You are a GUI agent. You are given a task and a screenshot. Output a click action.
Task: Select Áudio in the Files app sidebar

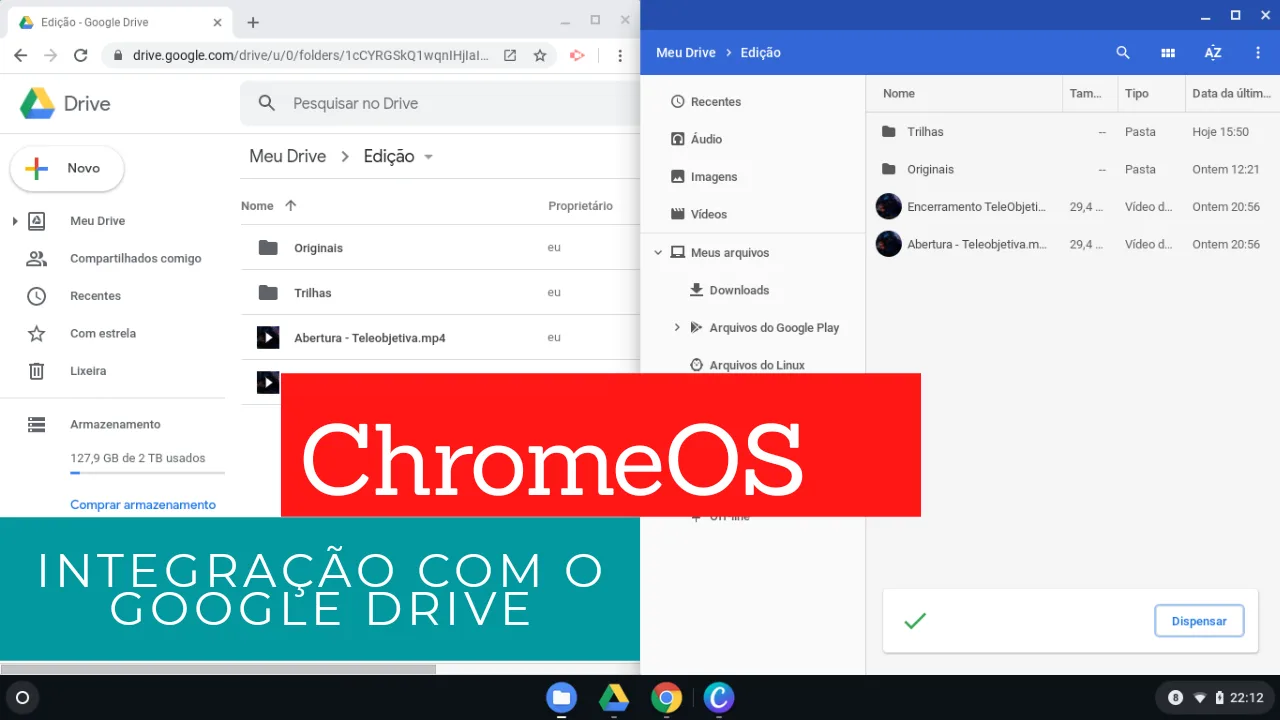pos(706,139)
